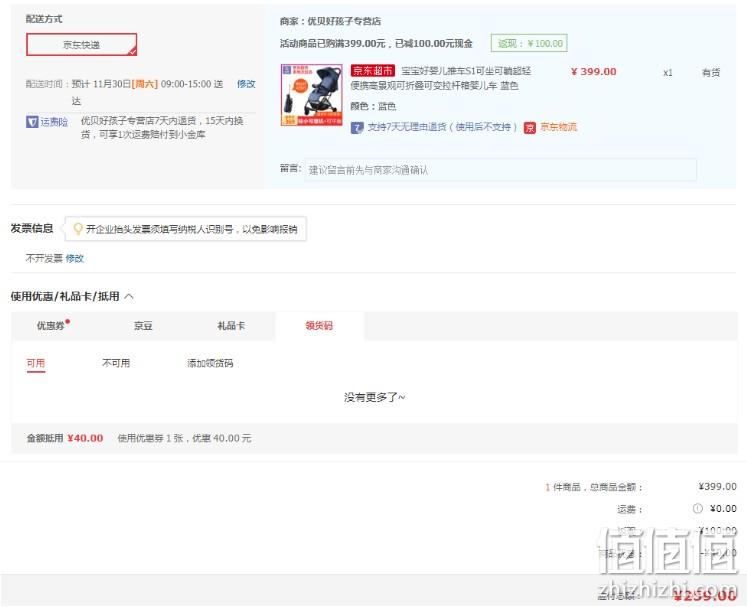Click the 有货 stock status
Screen dimensions: 747x607
coord(711,72)
